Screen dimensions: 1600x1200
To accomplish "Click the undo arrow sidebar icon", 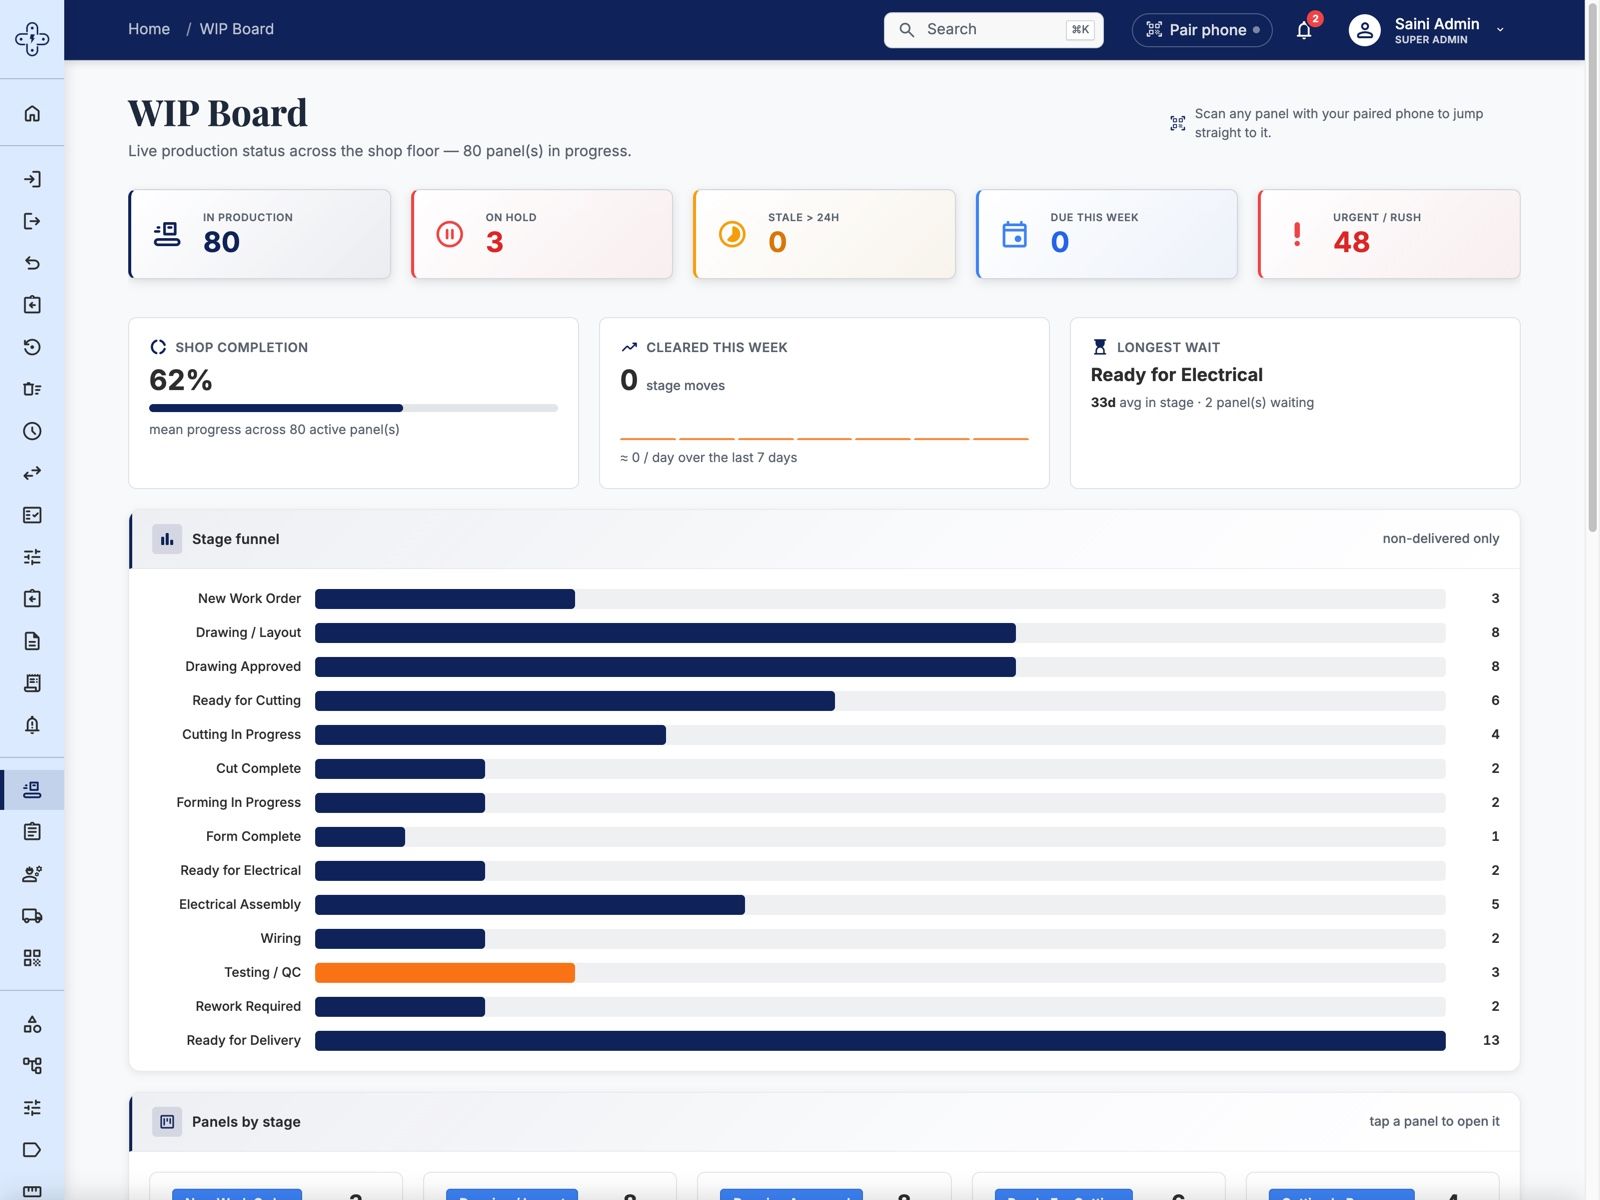I will pos(32,263).
